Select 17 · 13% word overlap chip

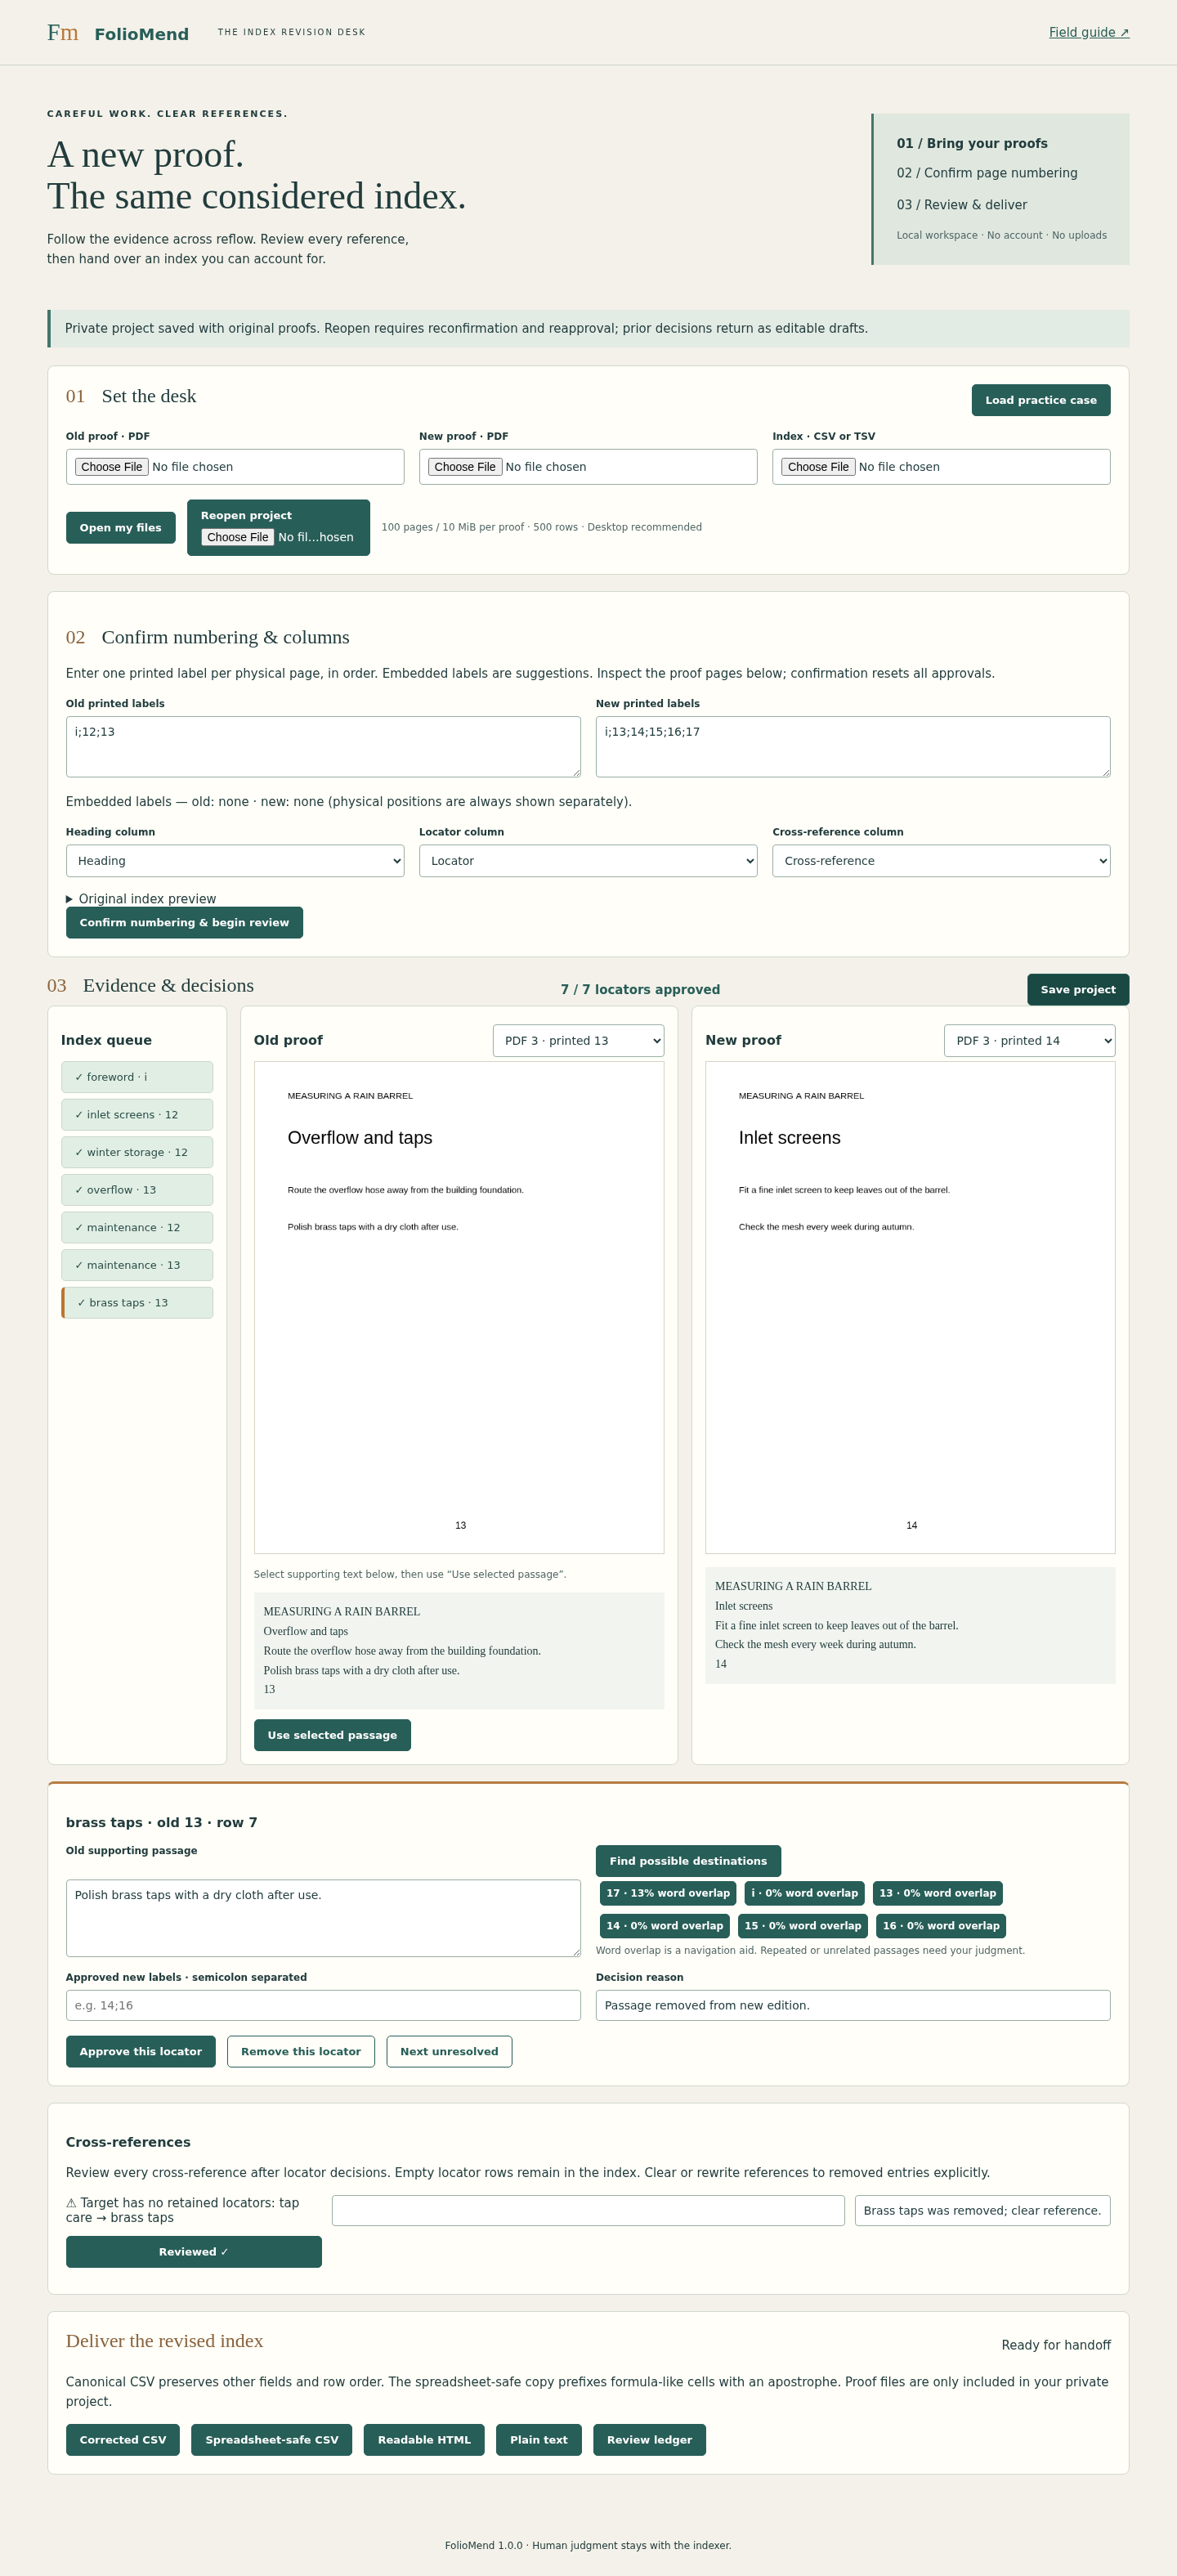(x=668, y=1893)
